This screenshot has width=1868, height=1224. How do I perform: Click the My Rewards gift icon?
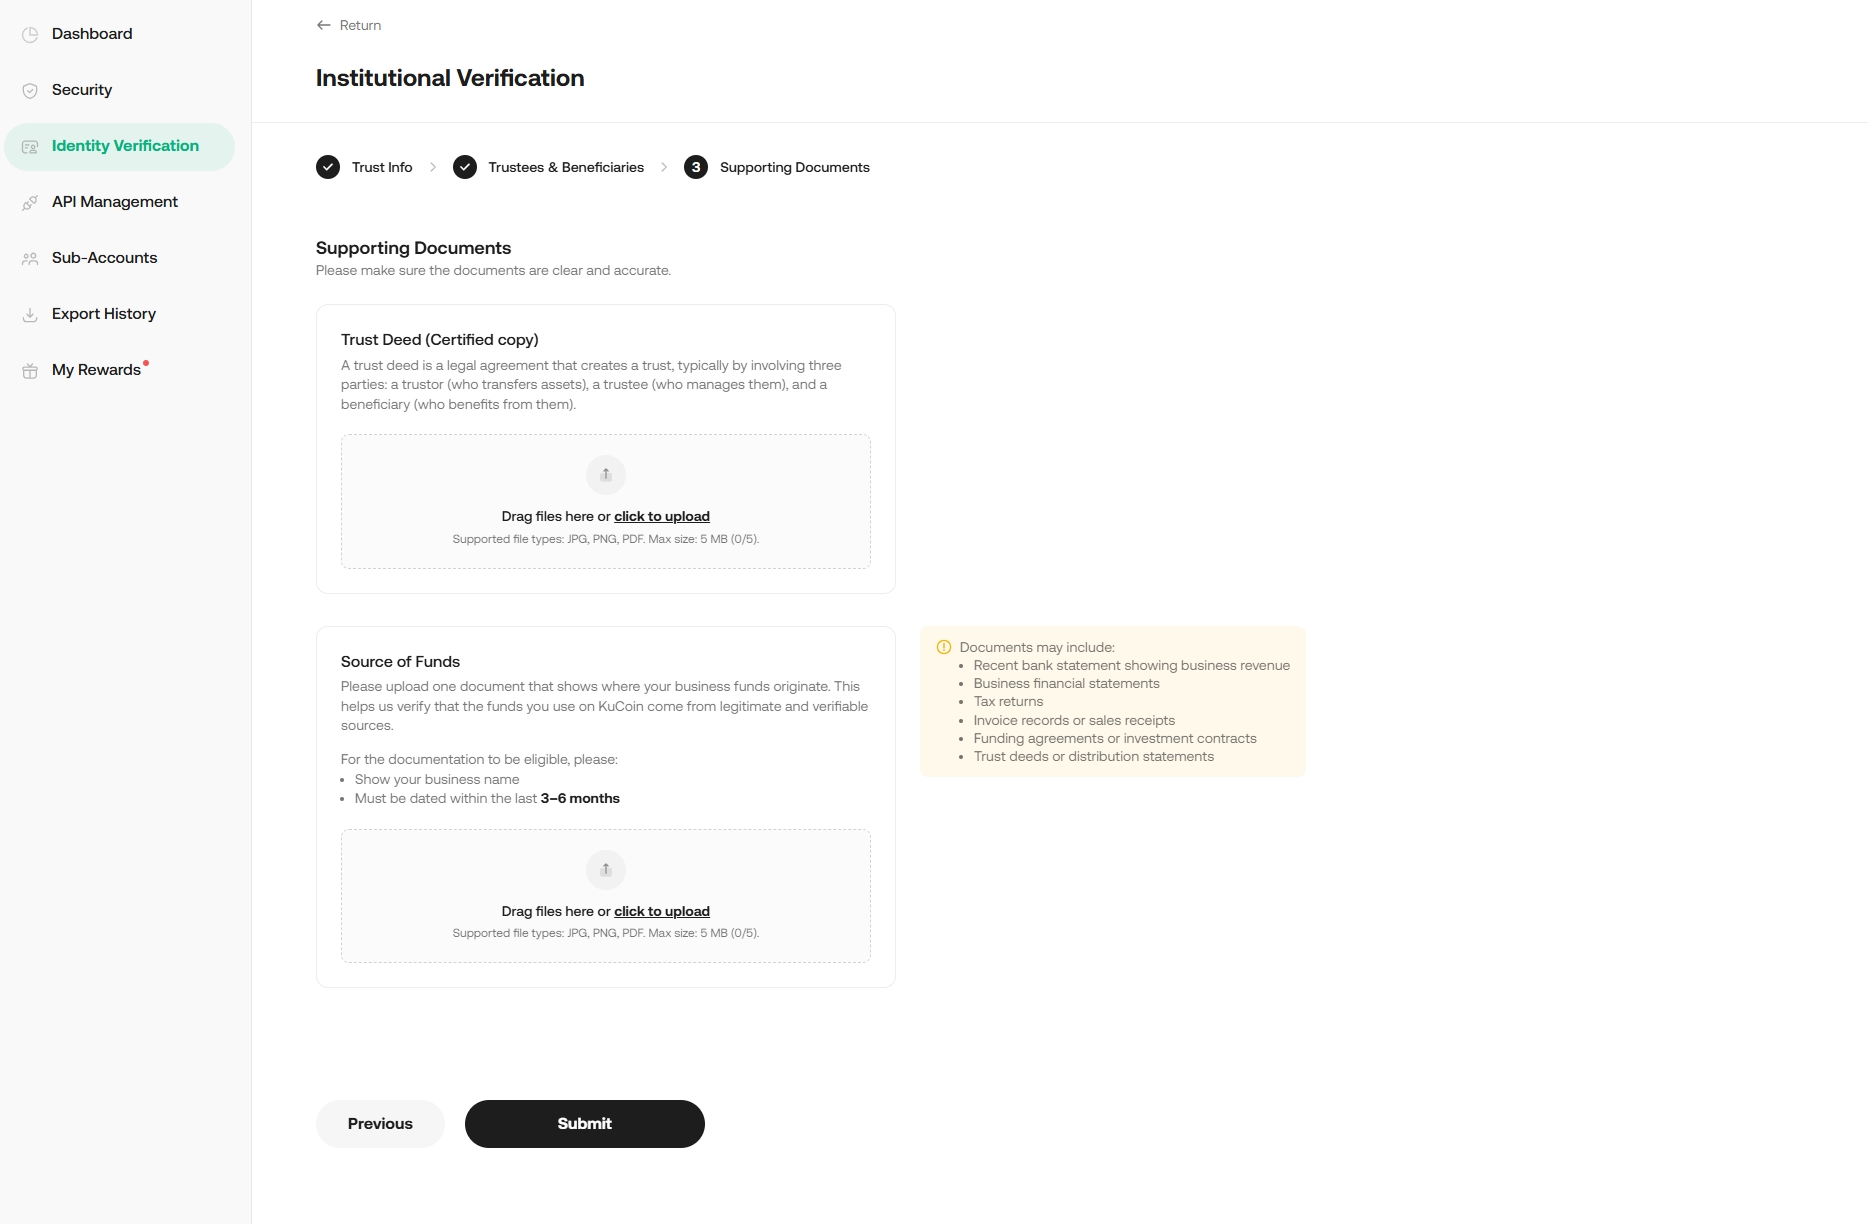[30, 370]
